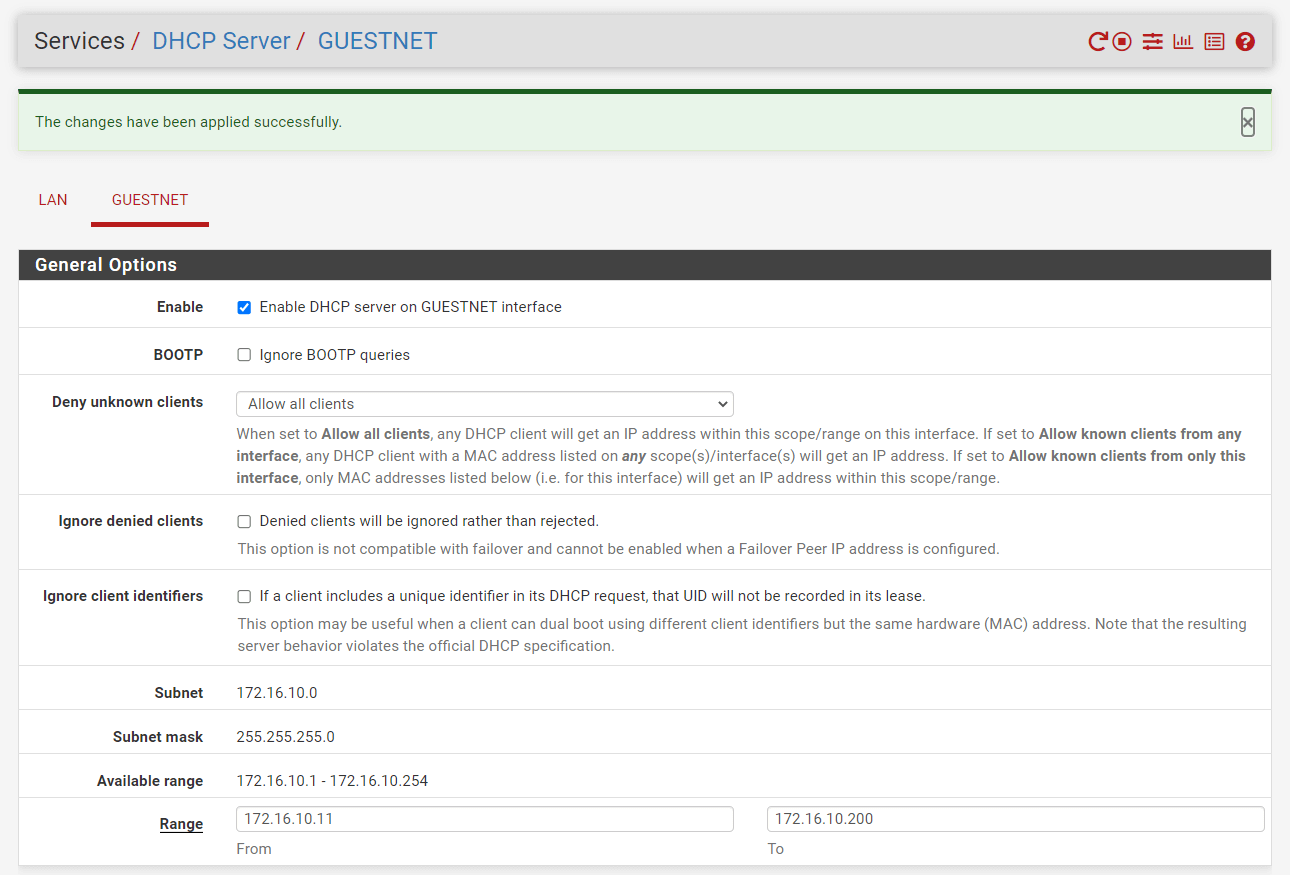The width and height of the screenshot is (1290, 875).
Task: Click the Enable row label
Action: point(180,307)
